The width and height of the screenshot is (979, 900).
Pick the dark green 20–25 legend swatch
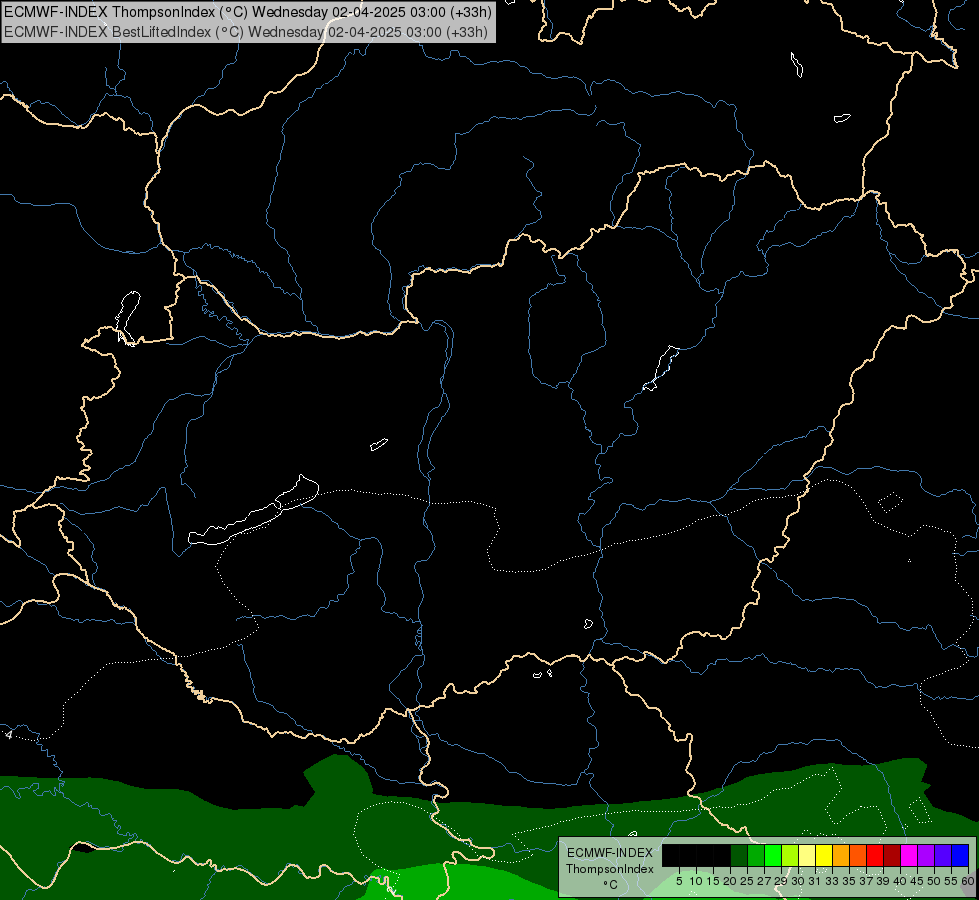click(x=739, y=856)
